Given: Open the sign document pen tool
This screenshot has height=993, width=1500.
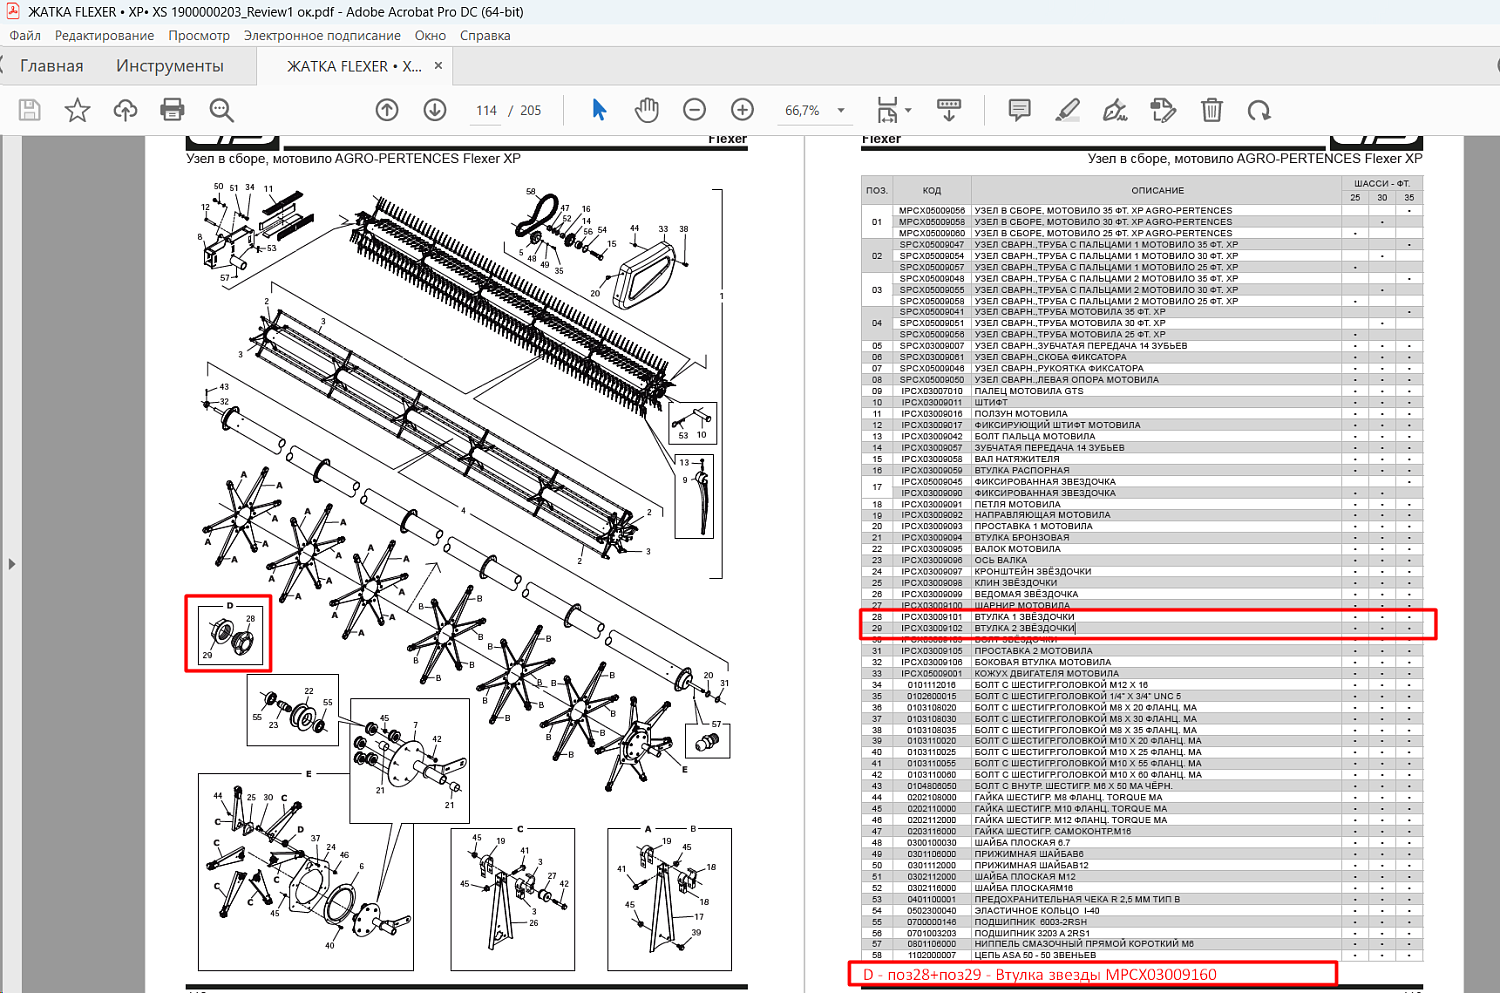Looking at the screenshot, I should tap(1115, 110).
